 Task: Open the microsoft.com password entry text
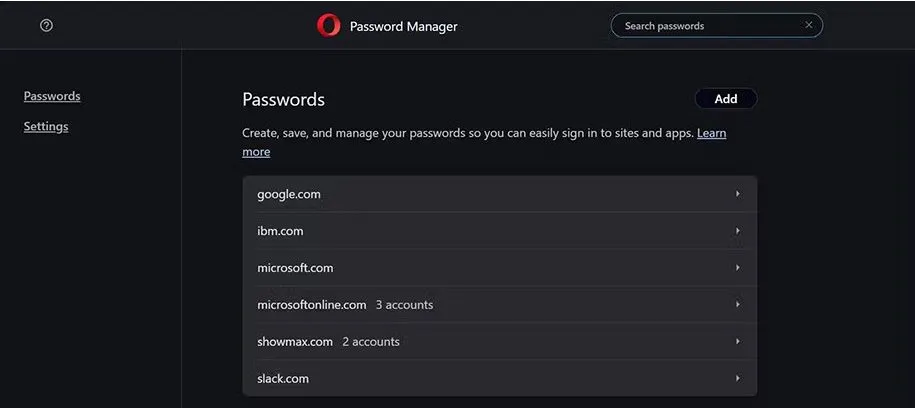295,268
